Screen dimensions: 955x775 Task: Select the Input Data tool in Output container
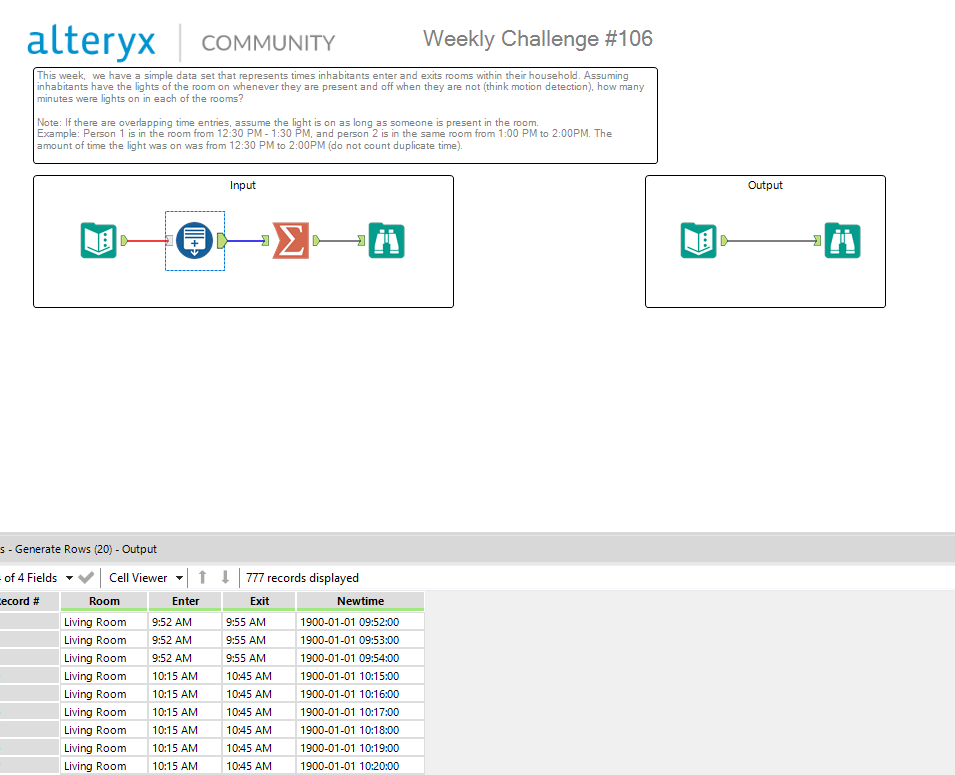[699, 241]
